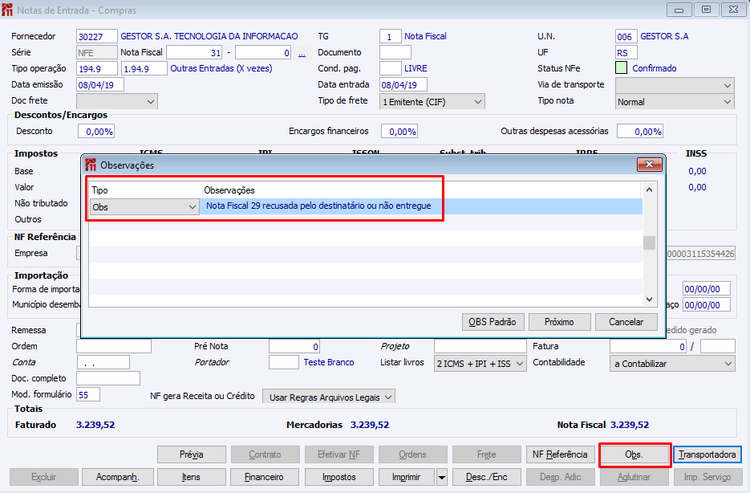Click the Desc./Enc button
Image resolution: width=750 pixels, height=493 pixels.
[x=486, y=477]
